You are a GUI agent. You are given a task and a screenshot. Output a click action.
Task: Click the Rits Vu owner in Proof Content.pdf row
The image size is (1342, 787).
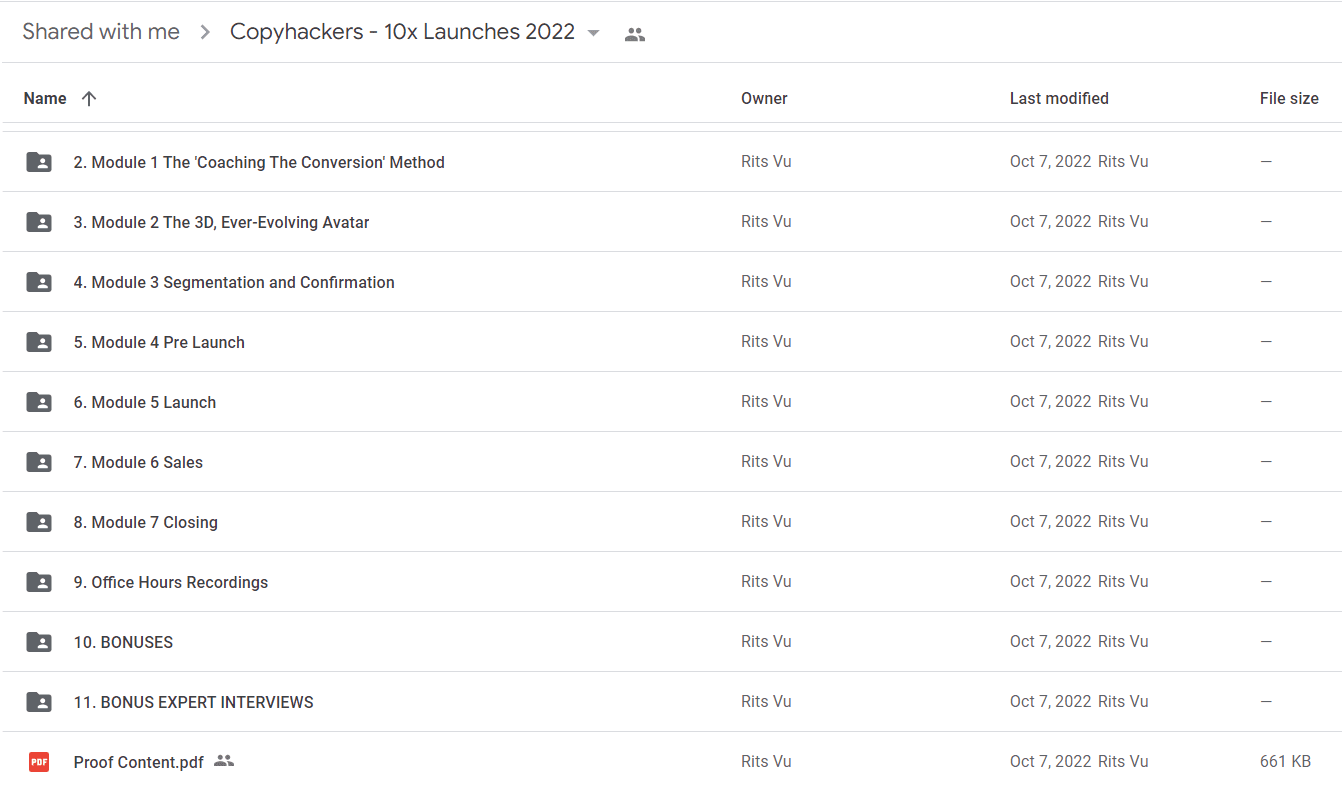click(x=766, y=761)
